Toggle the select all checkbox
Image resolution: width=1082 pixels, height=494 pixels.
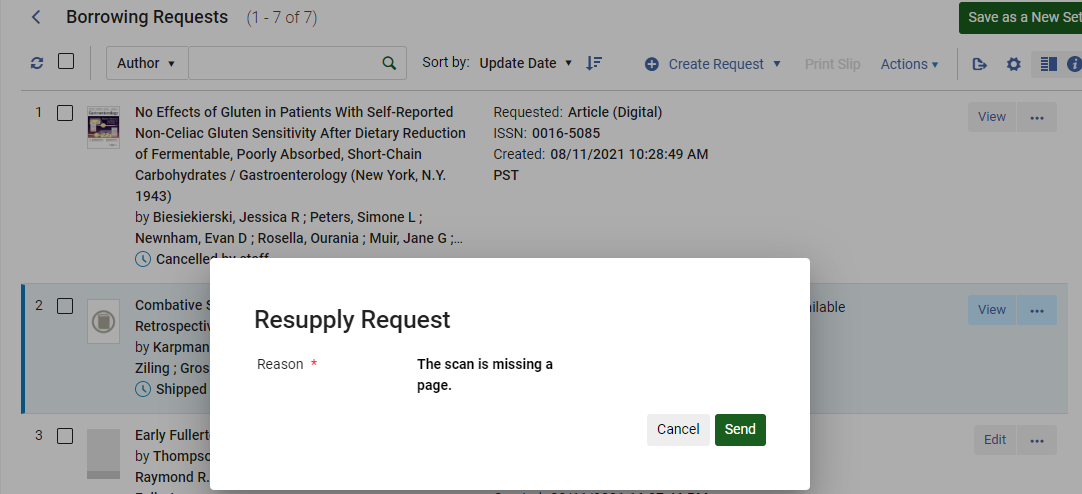pos(66,62)
